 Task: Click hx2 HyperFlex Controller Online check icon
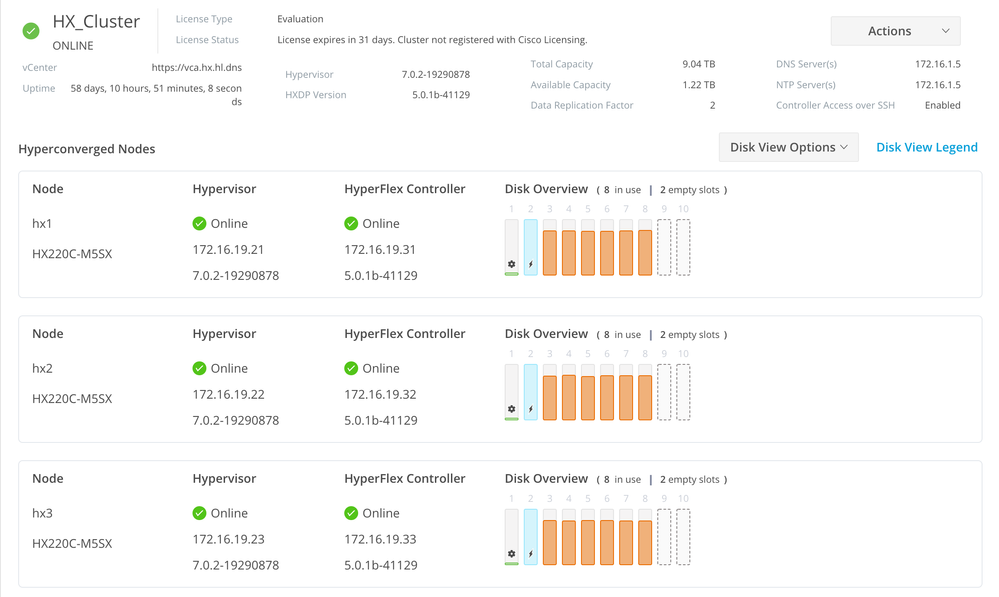351,368
